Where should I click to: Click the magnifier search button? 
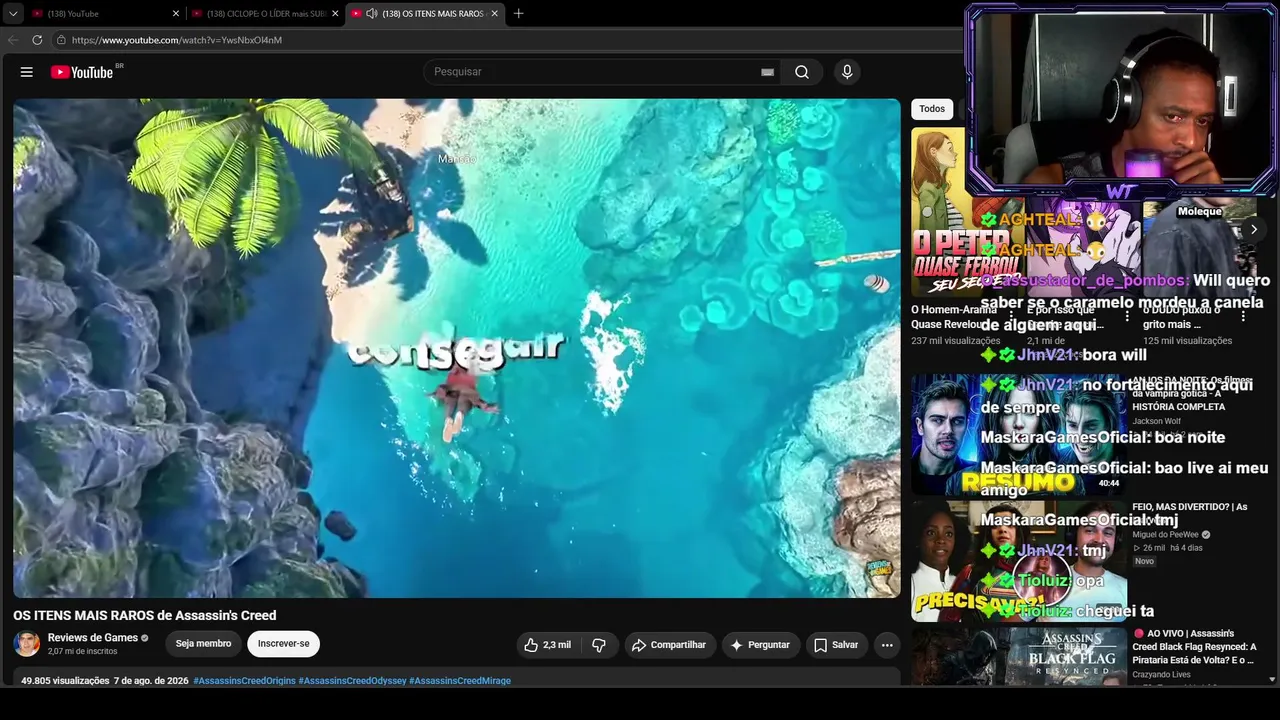coord(802,72)
